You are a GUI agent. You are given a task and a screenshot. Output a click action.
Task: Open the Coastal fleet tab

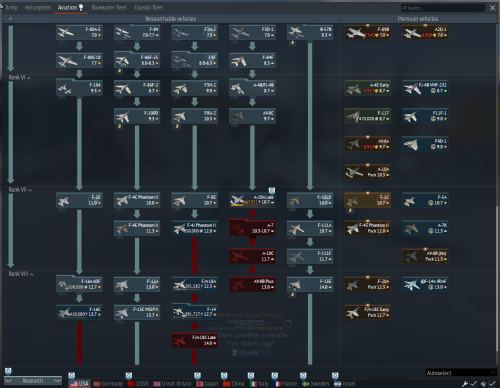tap(148, 7)
